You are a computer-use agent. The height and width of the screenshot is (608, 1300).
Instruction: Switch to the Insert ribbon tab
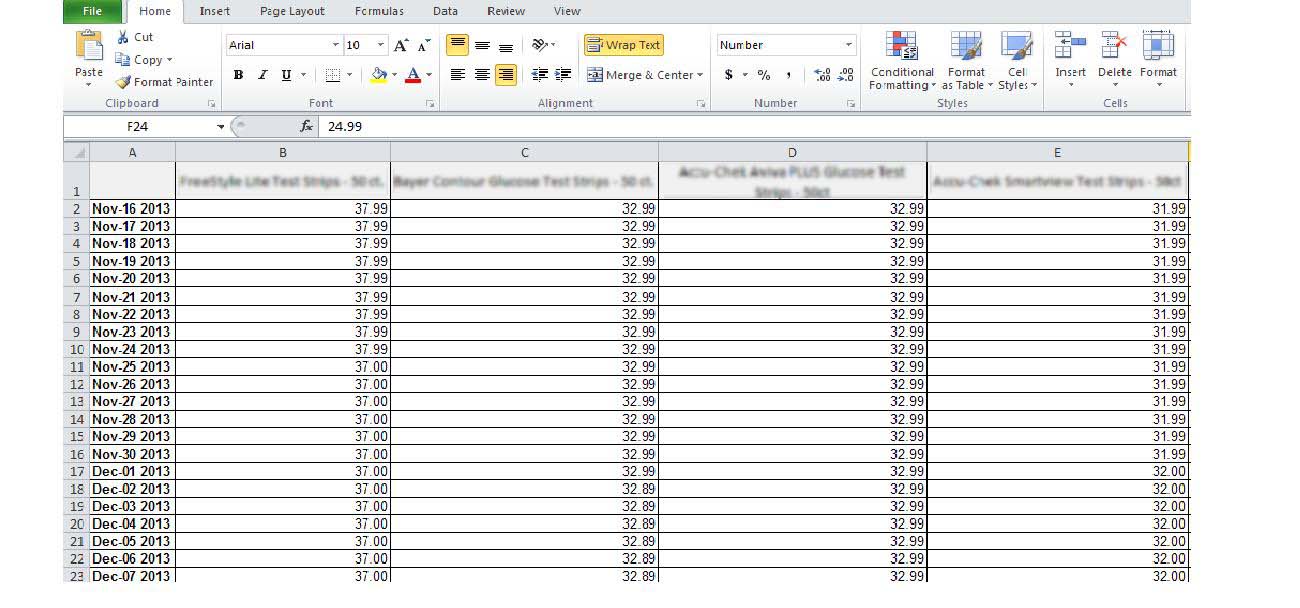(x=214, y=11)
